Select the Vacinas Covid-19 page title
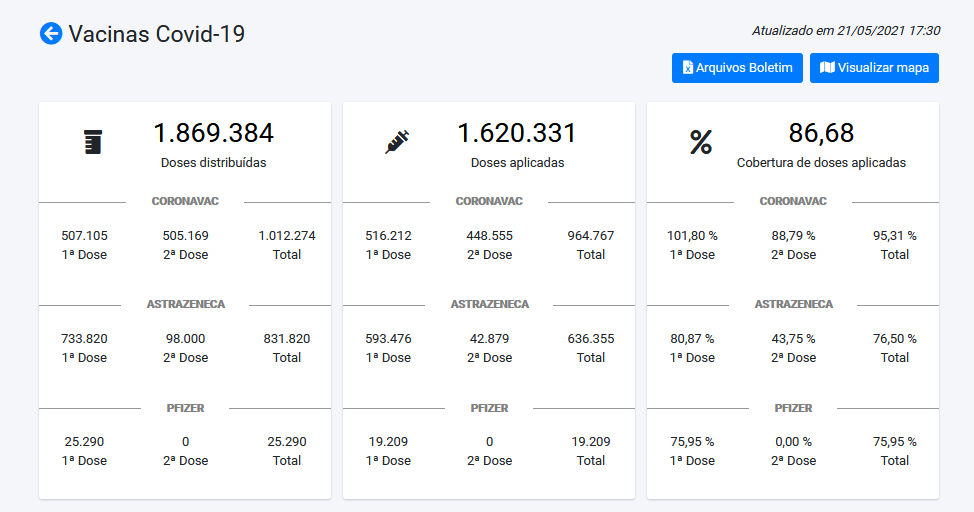 (157, 34)
